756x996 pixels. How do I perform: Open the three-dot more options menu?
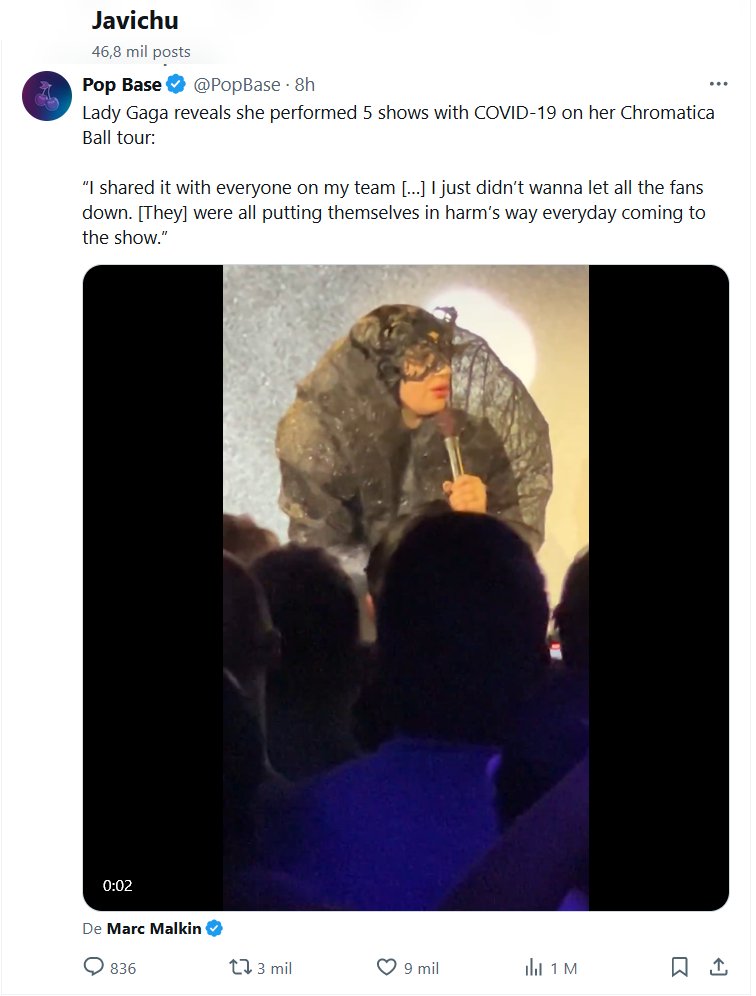718,85
